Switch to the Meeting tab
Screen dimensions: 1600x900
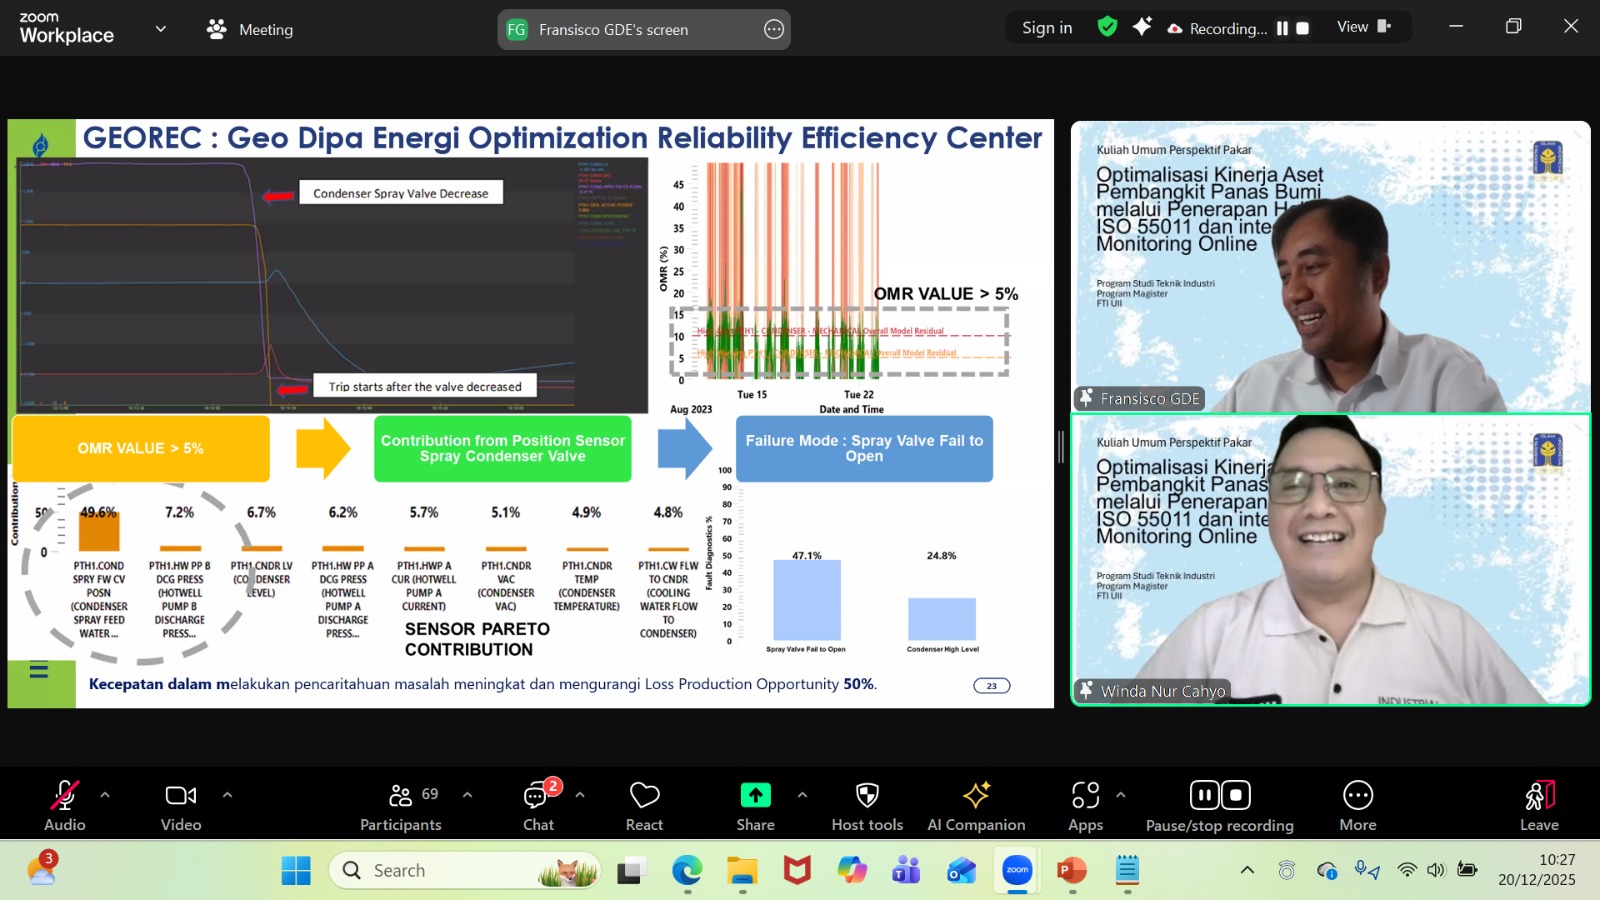tap(250, 29)
